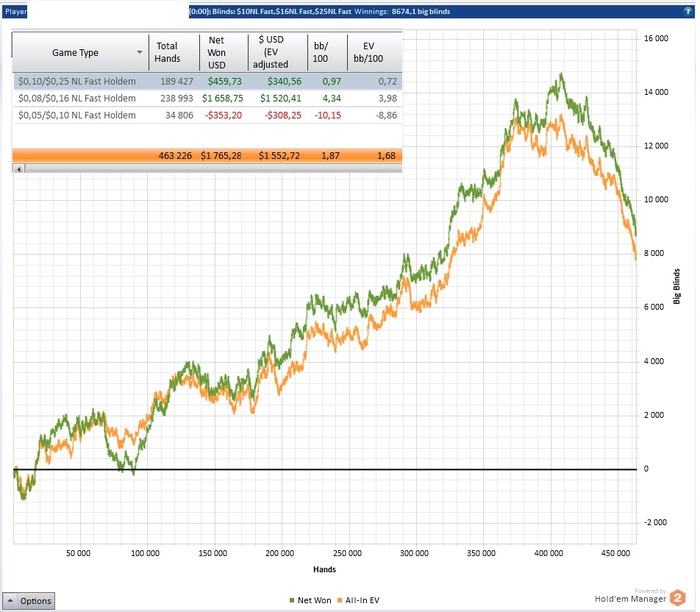
Task: Click the Big Blinds axis title
Action: pos(677,287)
